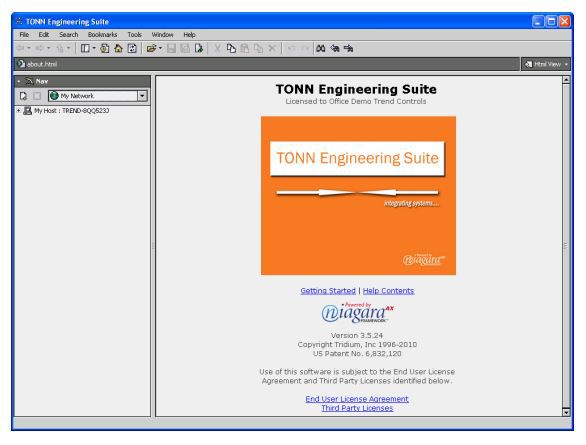Click the Open folder toolbar icon

[151, 48]
